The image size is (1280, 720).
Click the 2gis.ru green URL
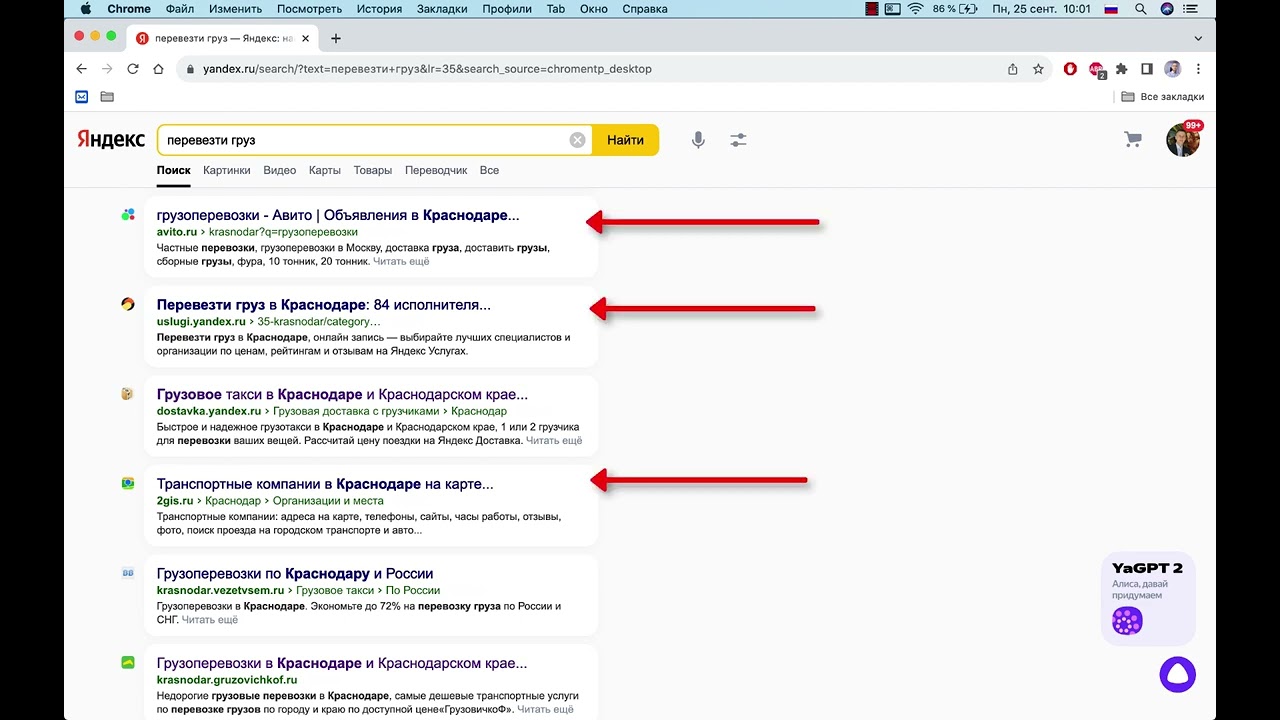175,501
